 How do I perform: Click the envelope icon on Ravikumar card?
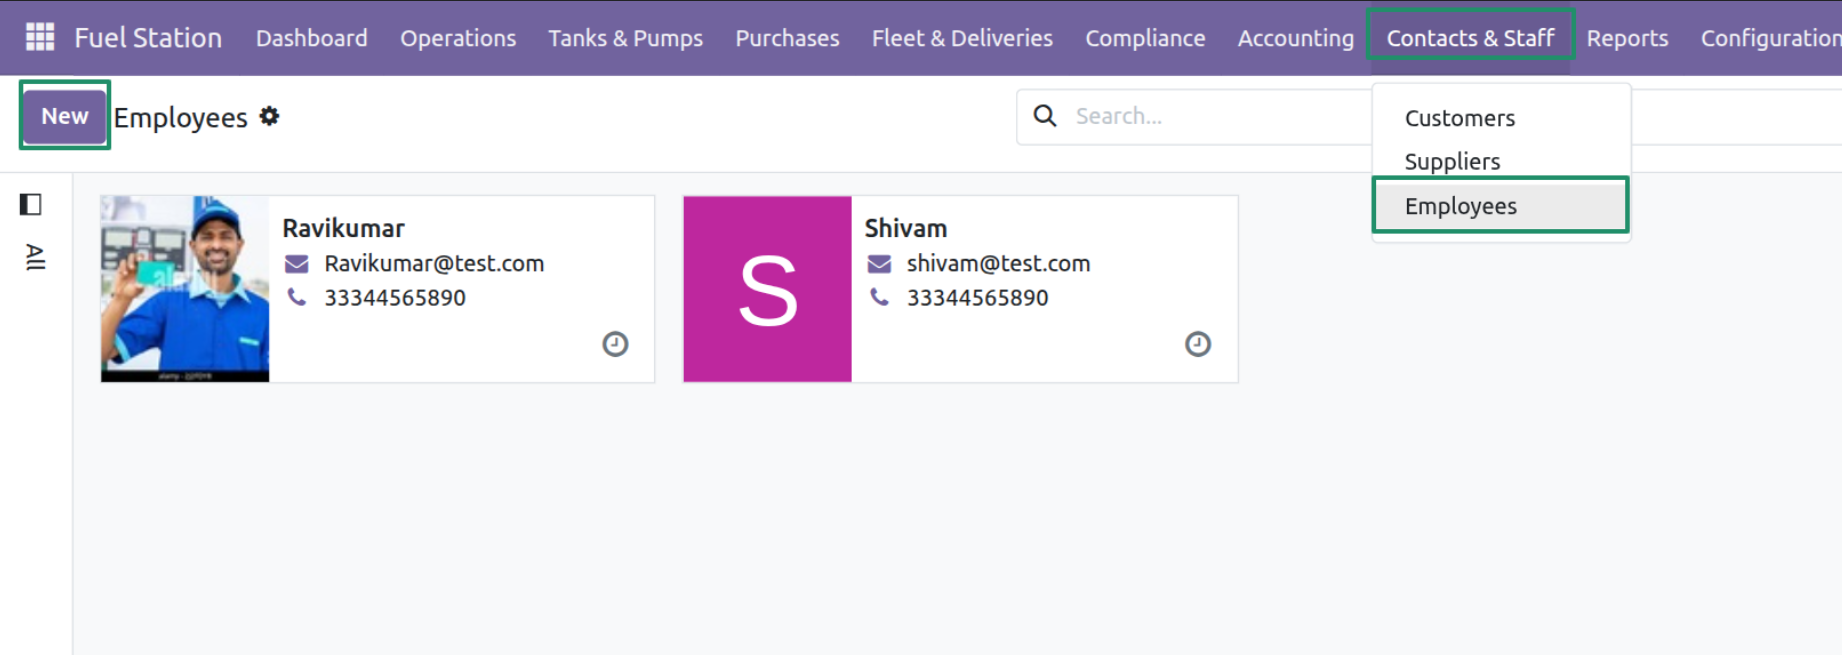tap(297, 264)
